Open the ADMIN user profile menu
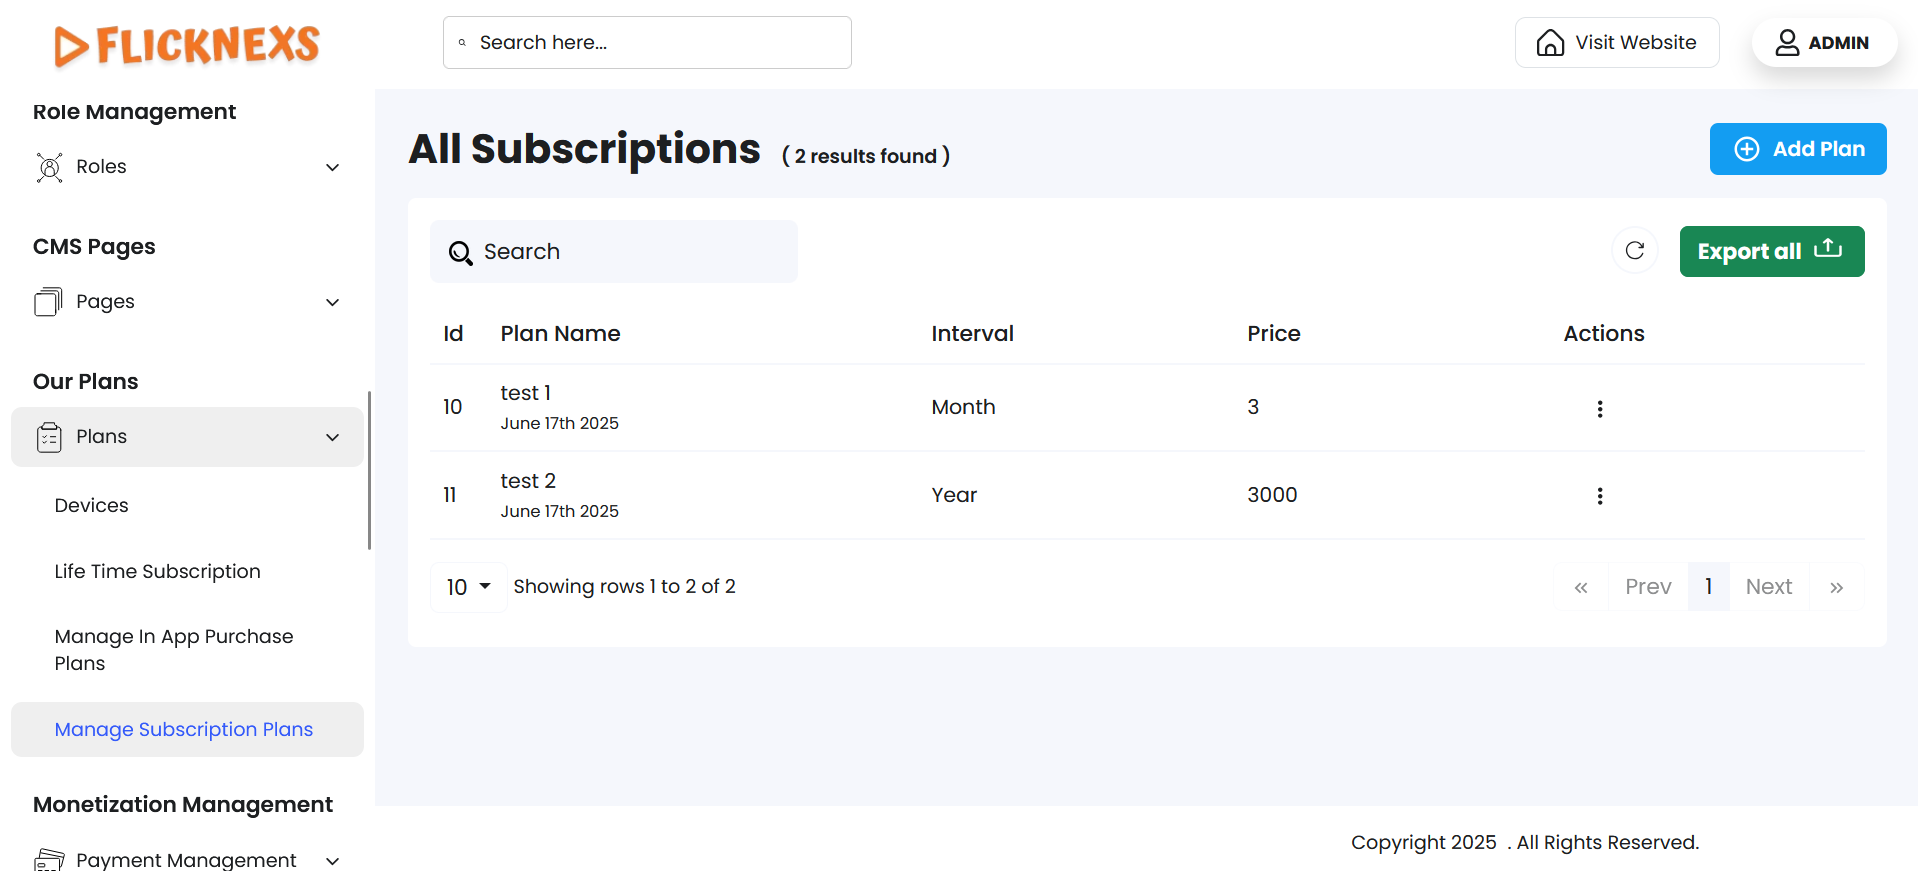 coord(1823,43)
